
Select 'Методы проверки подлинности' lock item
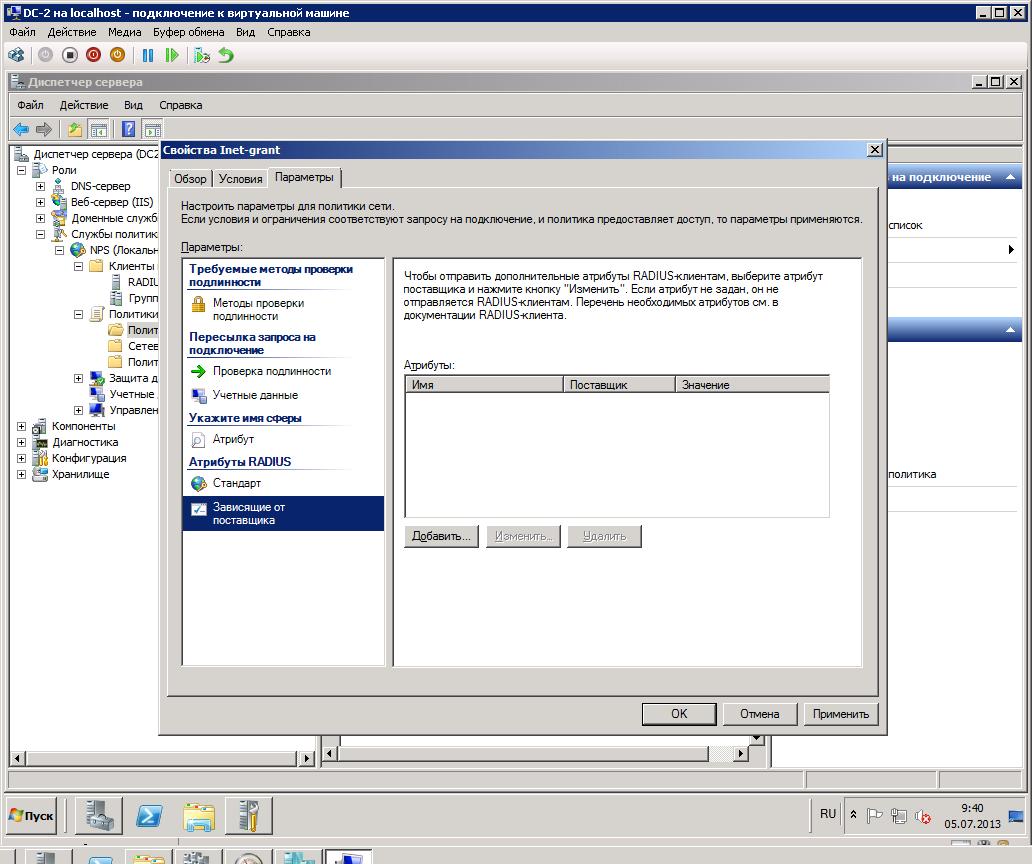click(258, 309)
